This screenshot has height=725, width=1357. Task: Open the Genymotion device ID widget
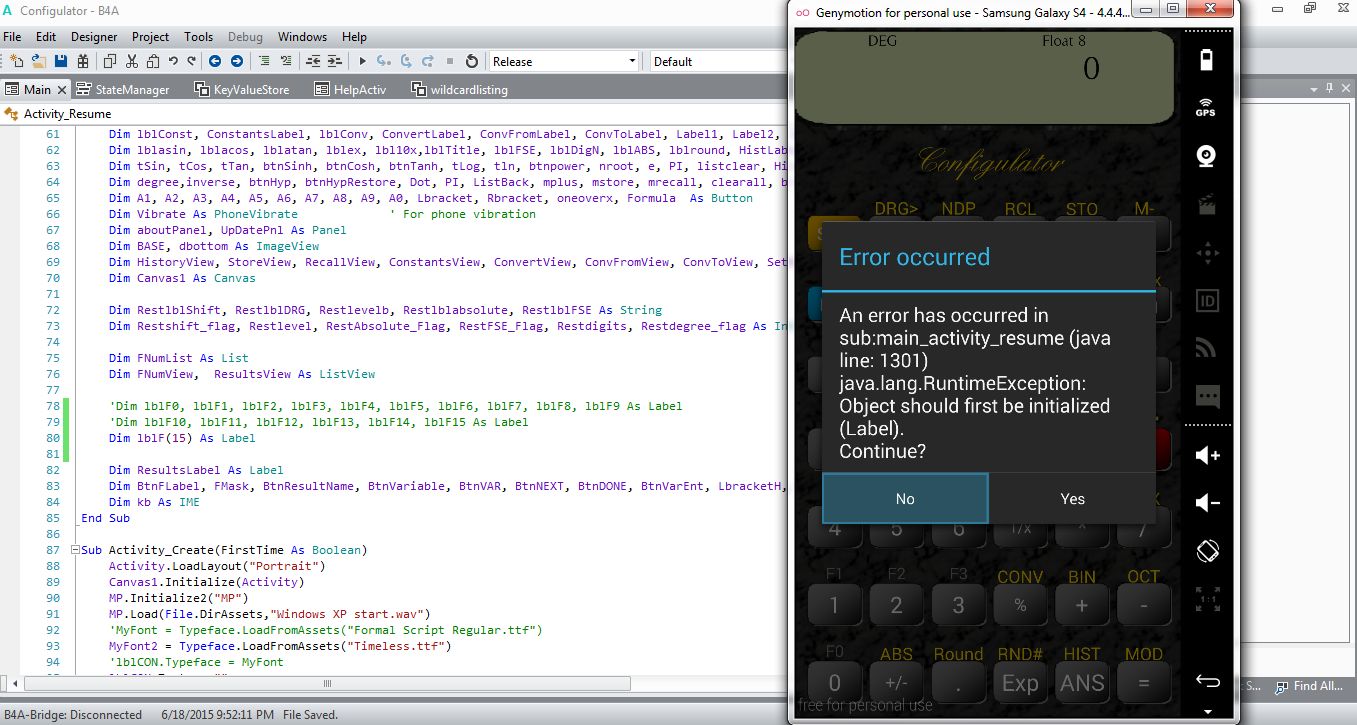click(1207, 300)
